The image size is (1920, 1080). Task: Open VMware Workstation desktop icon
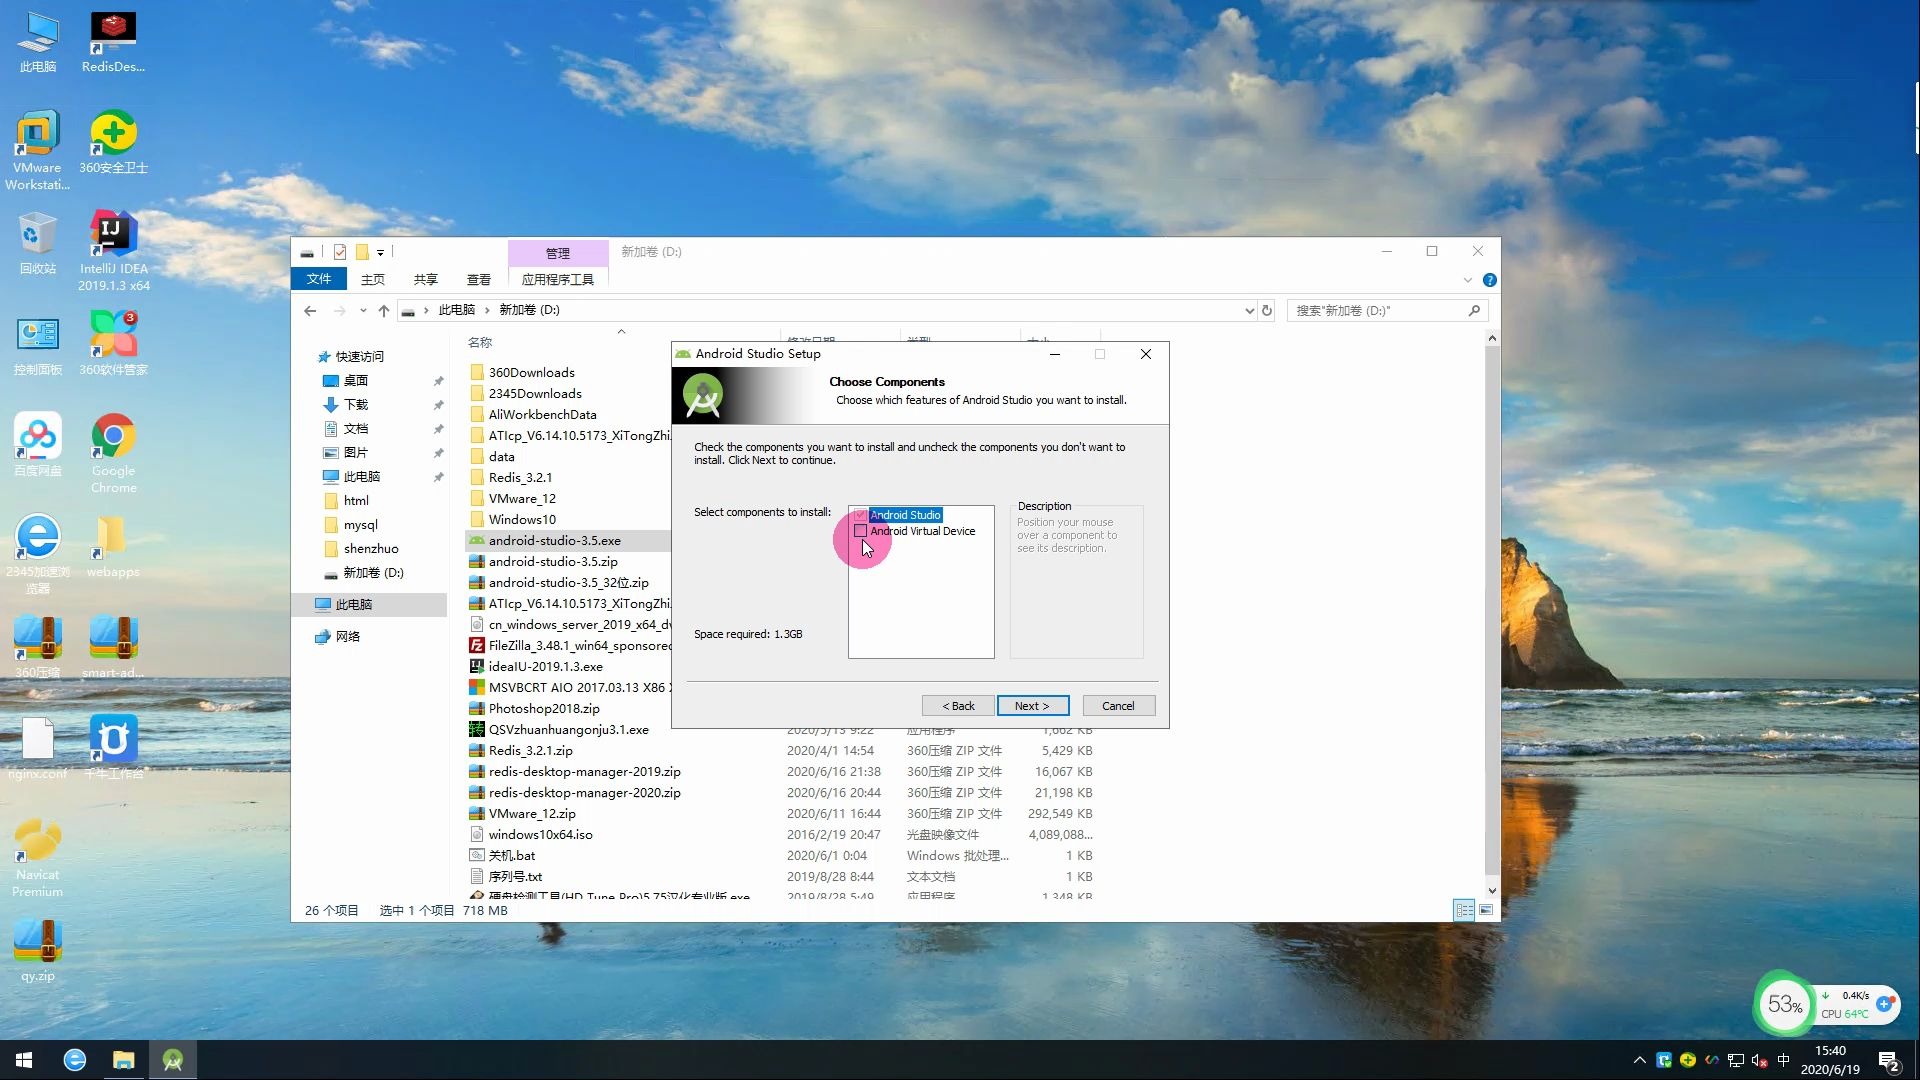click(38, 150)
